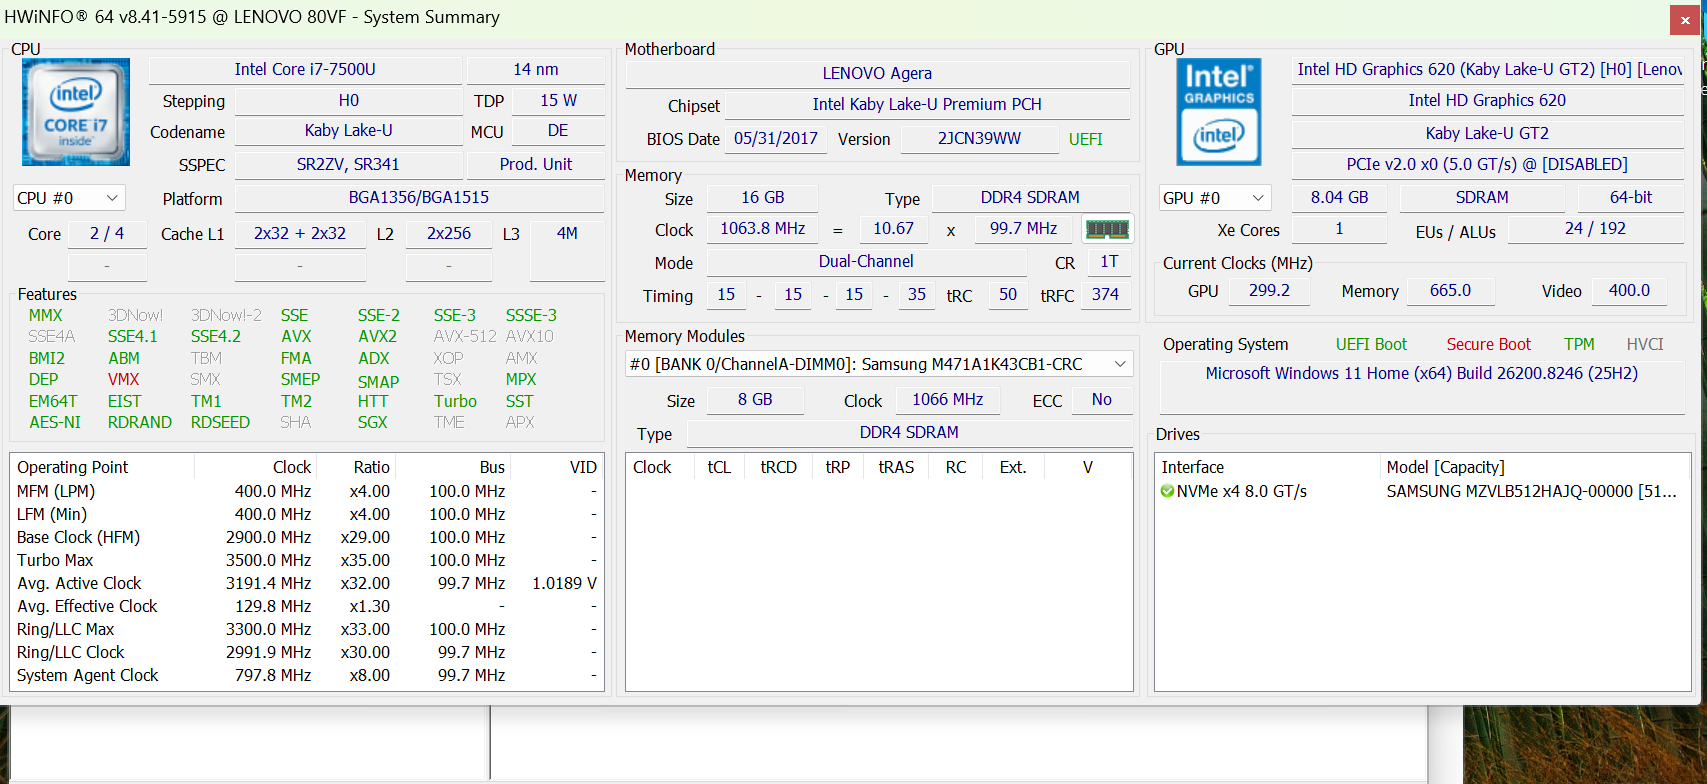Image resolution: width=1707 pixels, height=784 pixels.
Task: Click the green TPM indicator
Action: [1580, 344]
